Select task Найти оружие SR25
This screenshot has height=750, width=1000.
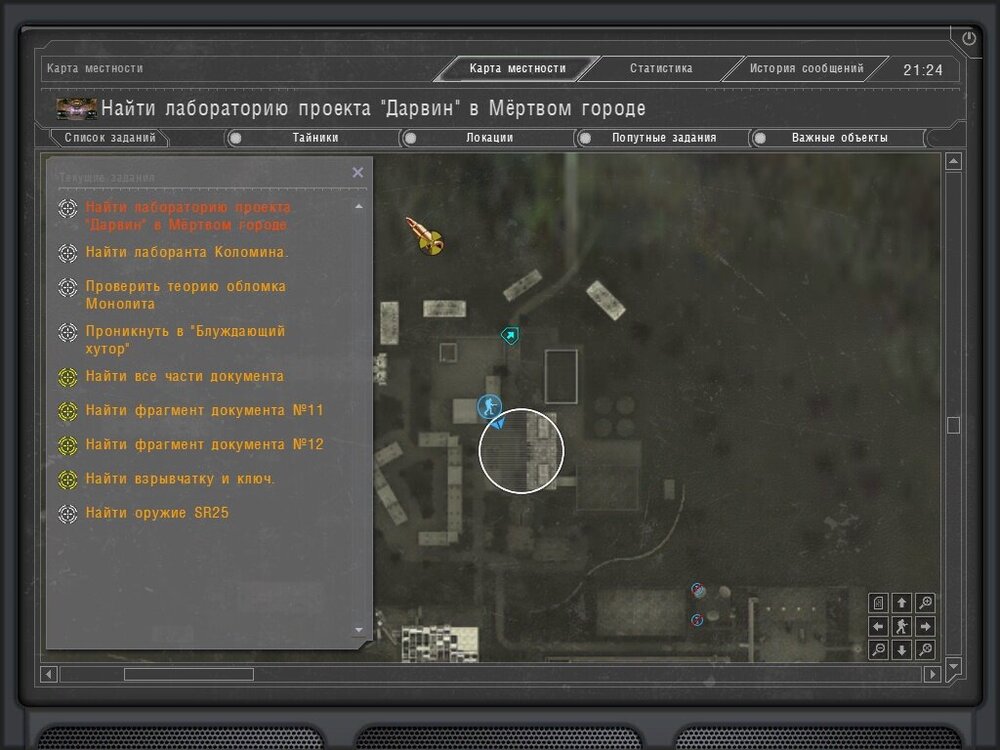click(x=157, y=513)
